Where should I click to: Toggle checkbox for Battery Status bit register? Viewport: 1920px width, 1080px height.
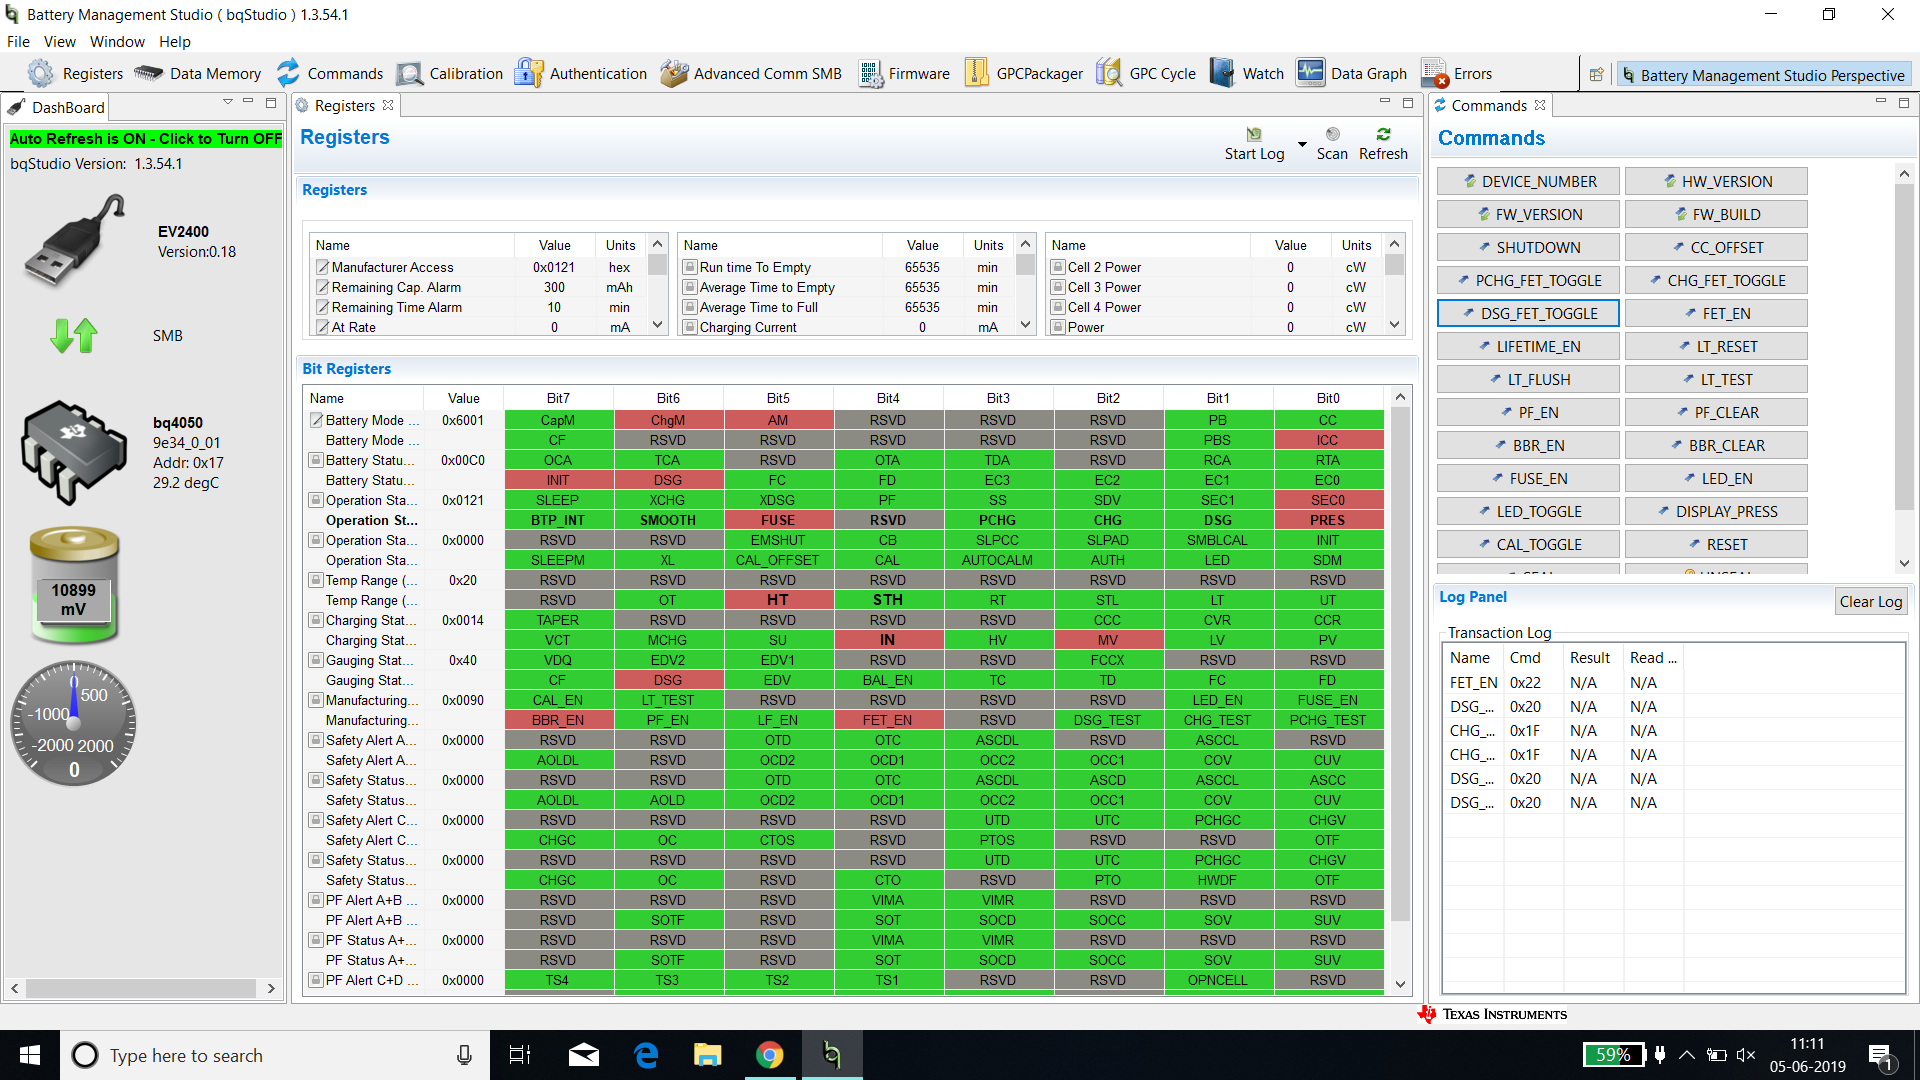pos(316,460)
